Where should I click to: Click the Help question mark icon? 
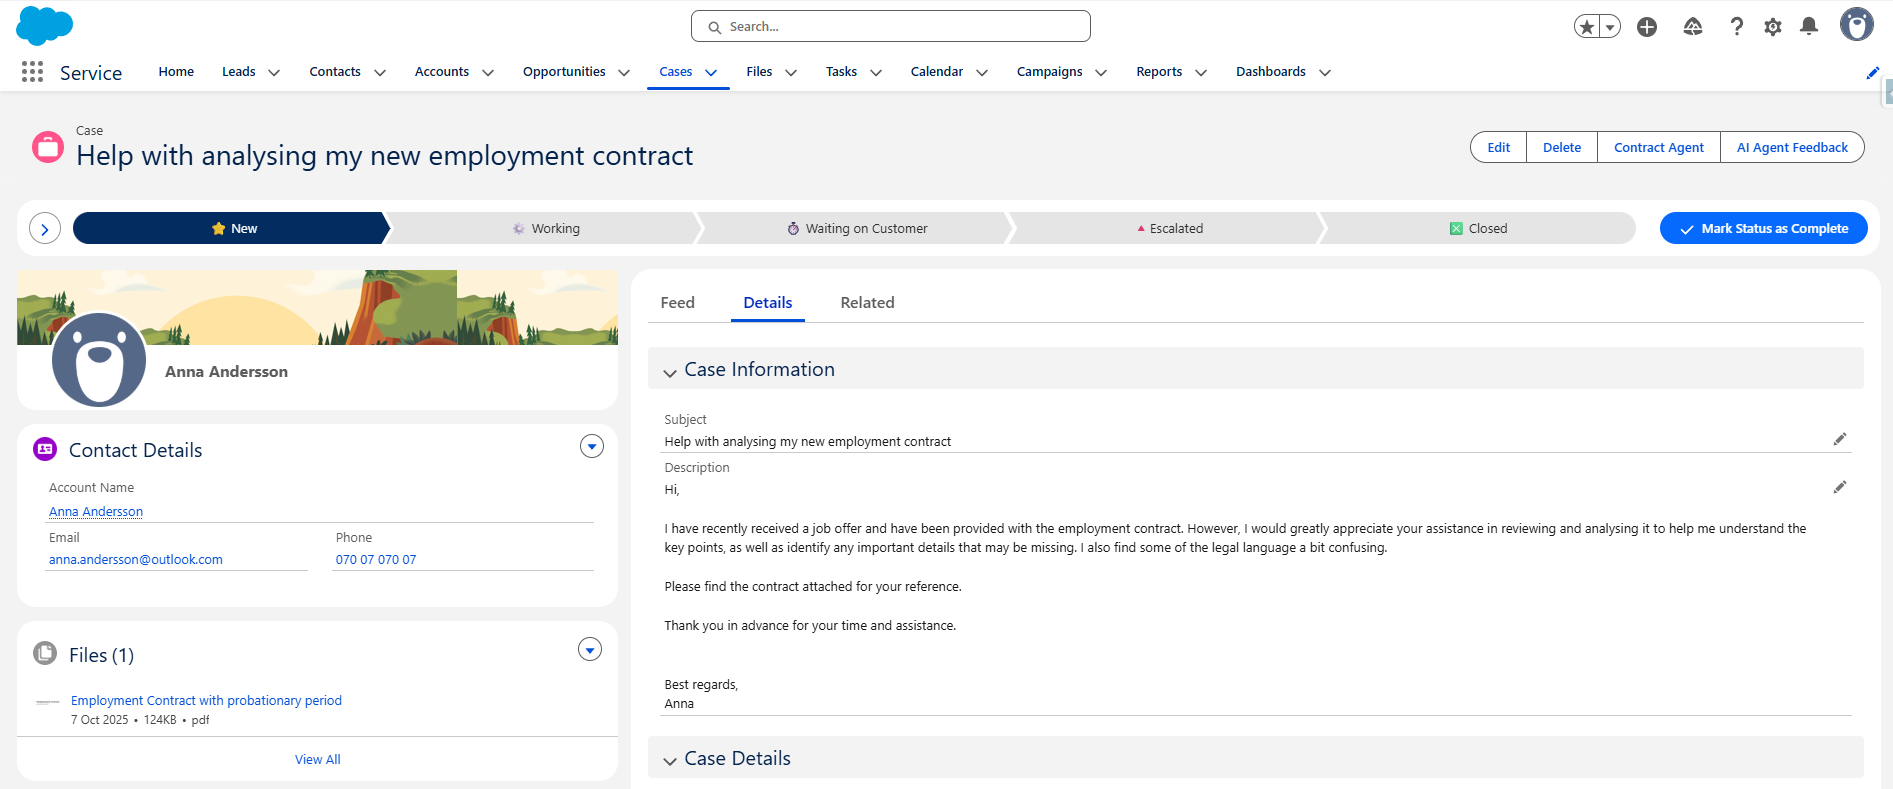[1736, 27]
